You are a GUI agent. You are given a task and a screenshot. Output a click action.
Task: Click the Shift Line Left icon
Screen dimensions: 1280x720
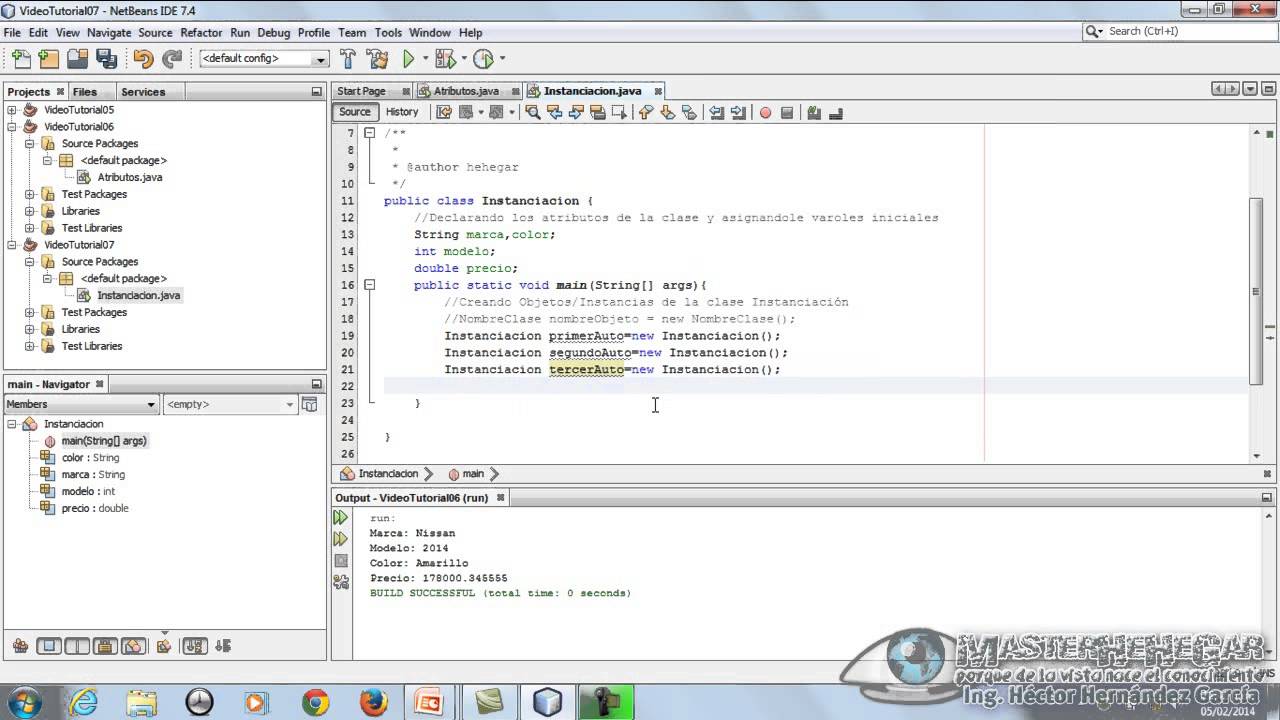pos(716,112)
